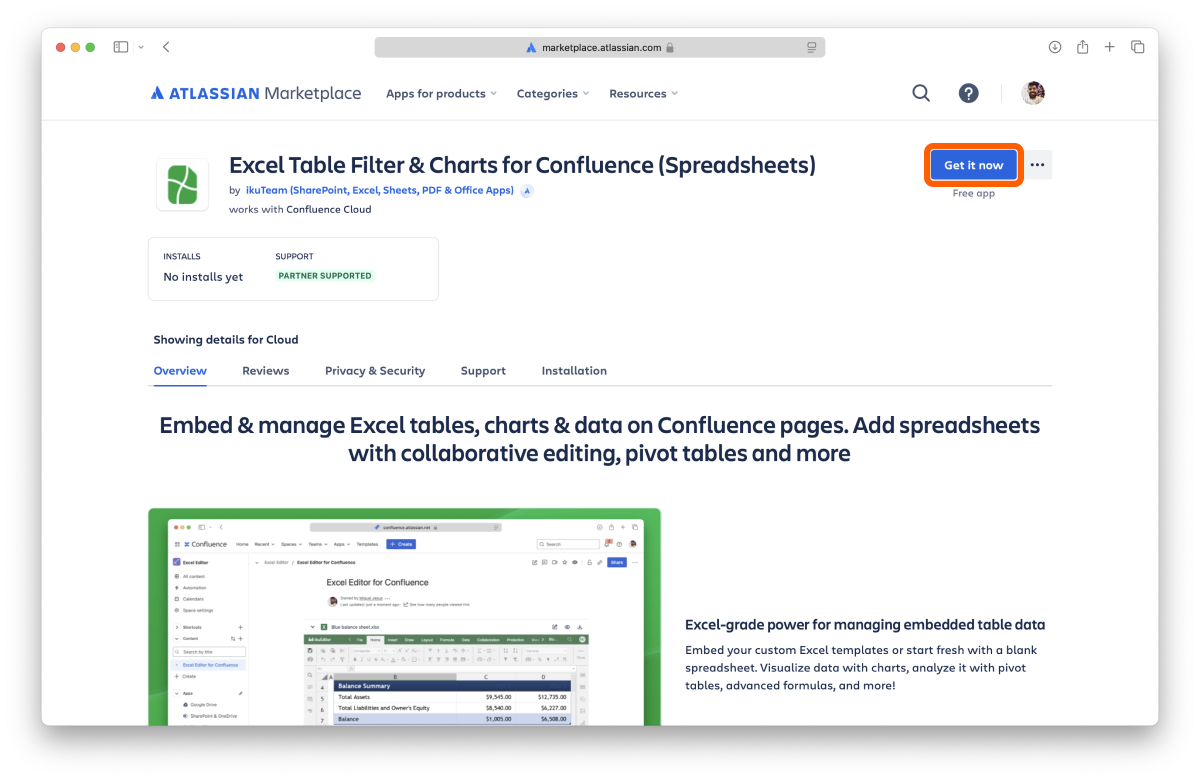Go back with the Safari back arrow
1200x780 pixels.
pos(166,47)
